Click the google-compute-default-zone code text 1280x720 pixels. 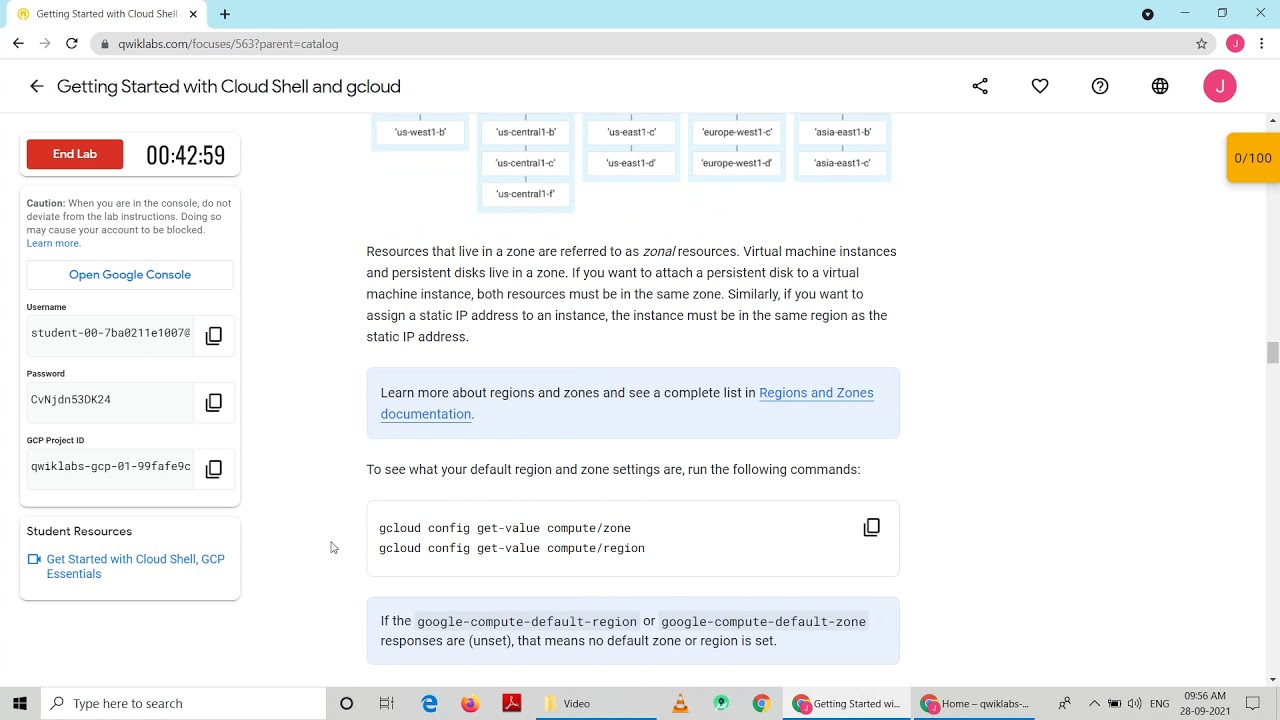pos(763,621)
